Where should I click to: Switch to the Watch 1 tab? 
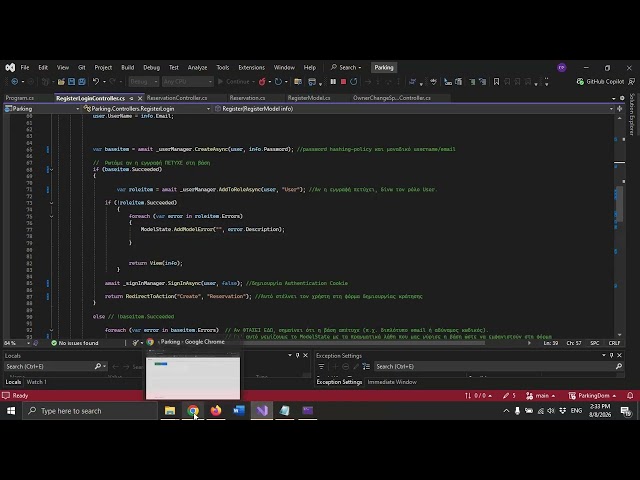tap(36, 382)
